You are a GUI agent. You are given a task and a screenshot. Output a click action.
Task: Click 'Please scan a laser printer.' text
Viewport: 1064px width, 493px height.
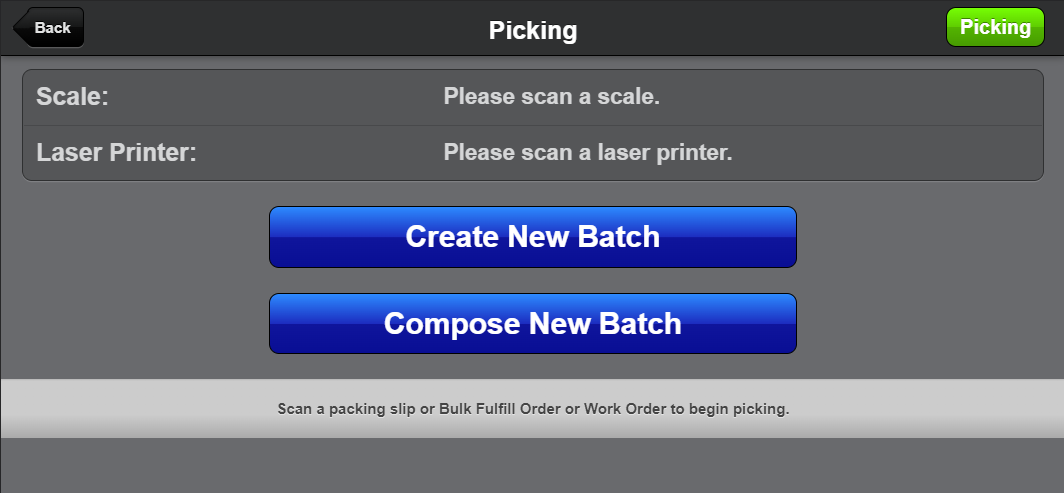(588, 154)
